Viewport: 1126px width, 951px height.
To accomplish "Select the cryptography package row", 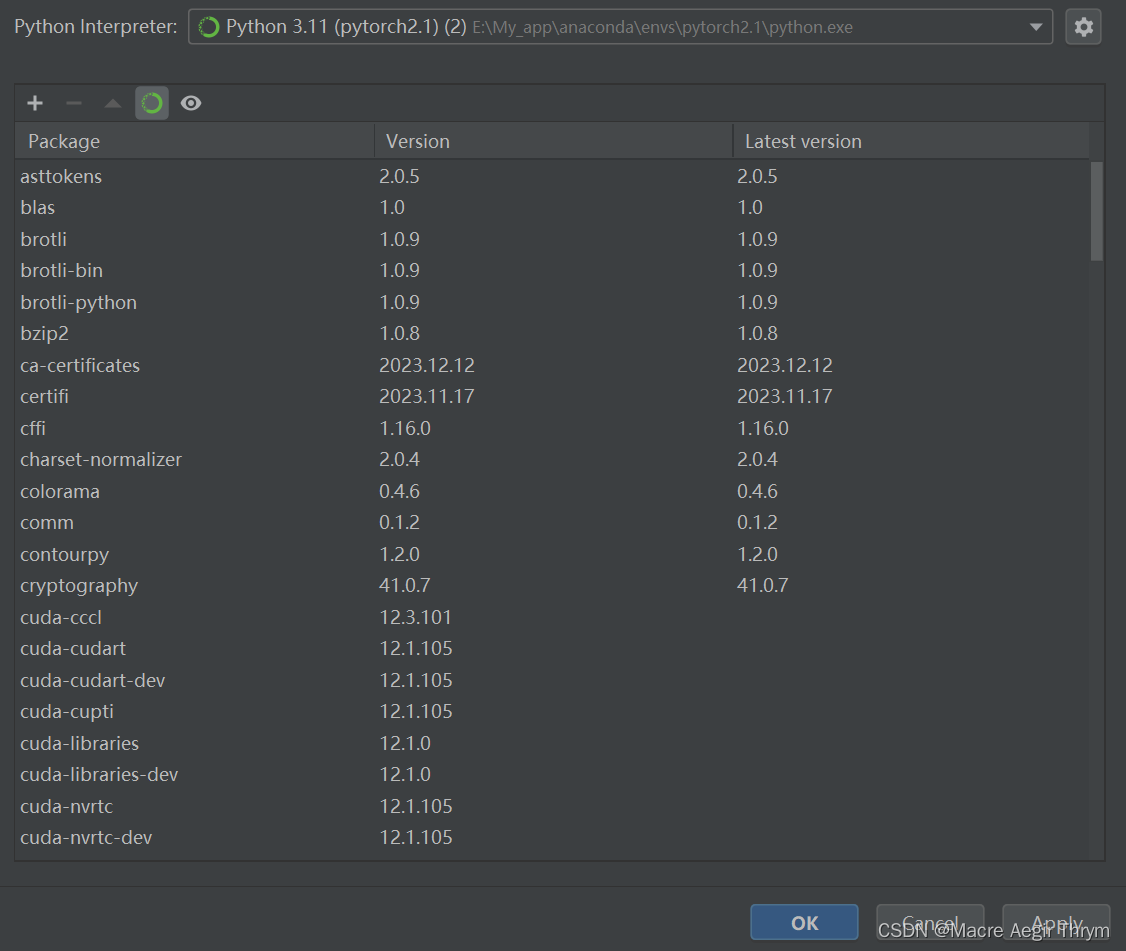I will (x=79, y=585).
